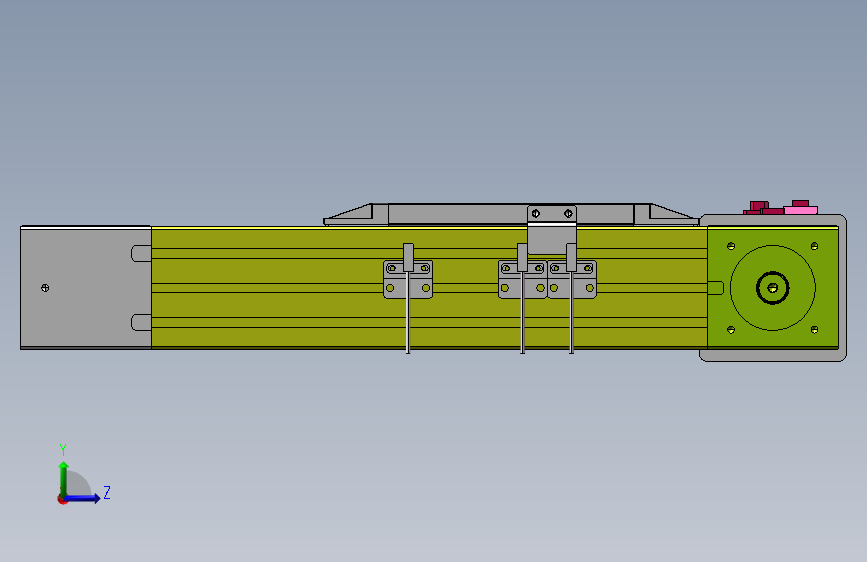This screenshot has width=867, height=562.
Task: Select the top-left screw on the green plate
Action: pos(731,246)
